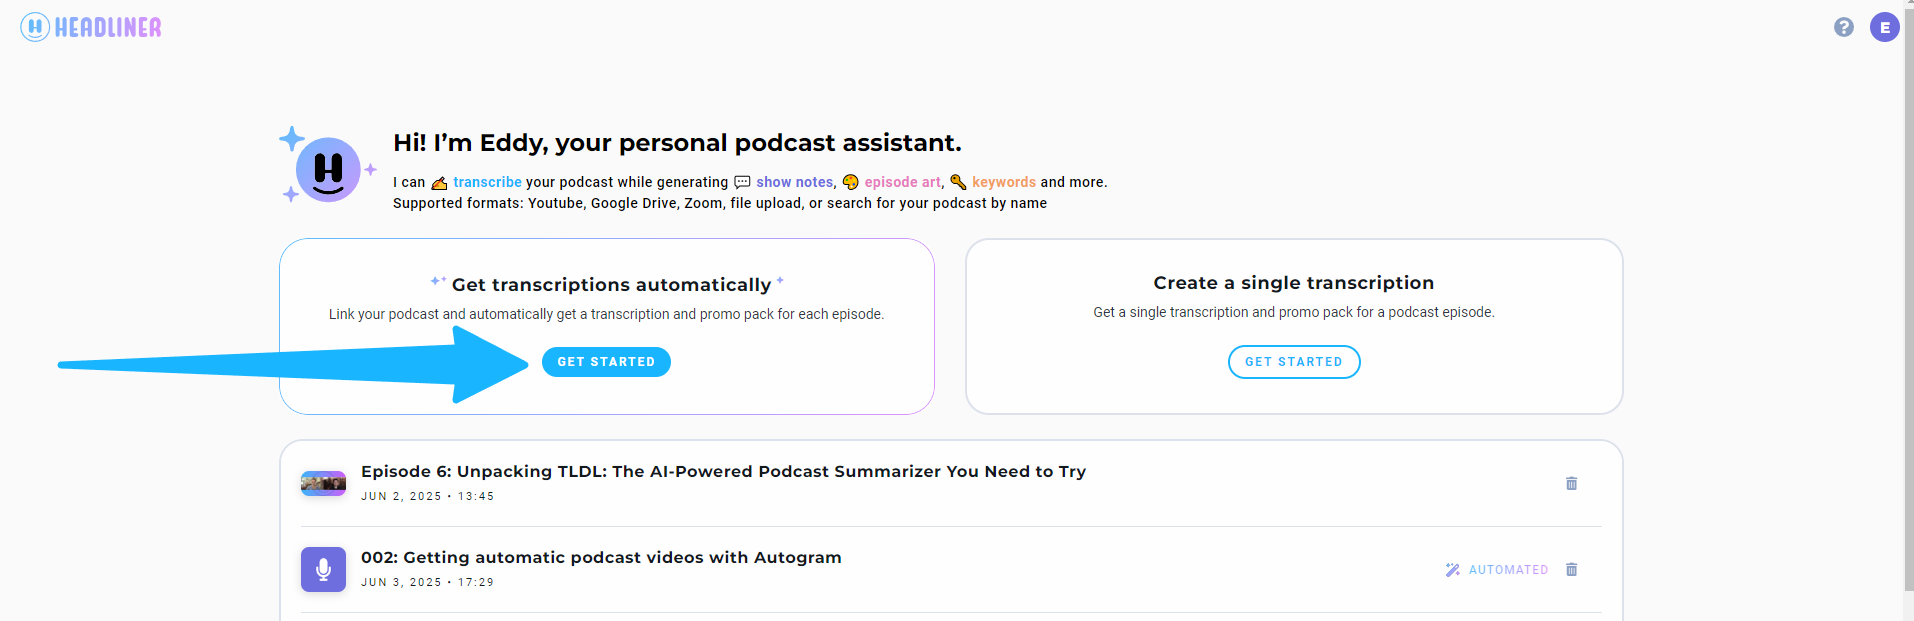Click the Automated label on Autogram episode

point(1508,569)
